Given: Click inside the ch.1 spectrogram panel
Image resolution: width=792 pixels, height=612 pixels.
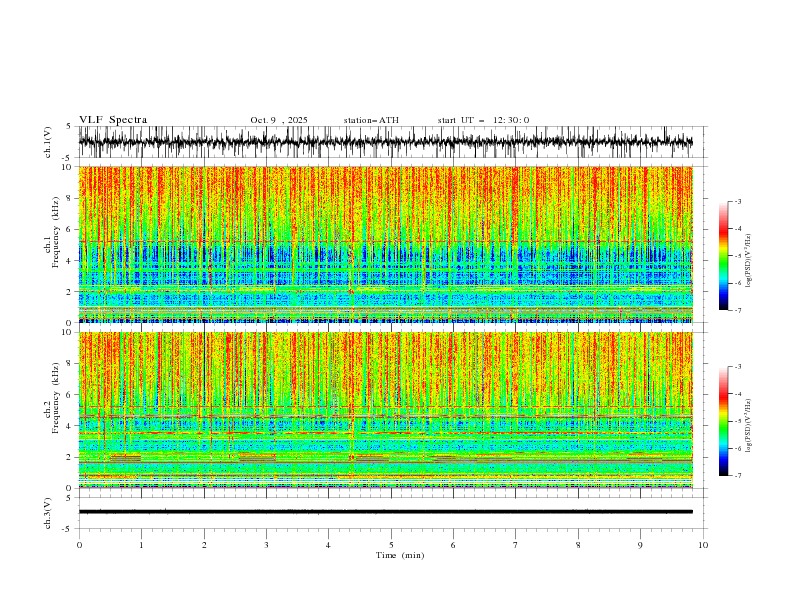Looking at the screenshot, I should point(385,244).
